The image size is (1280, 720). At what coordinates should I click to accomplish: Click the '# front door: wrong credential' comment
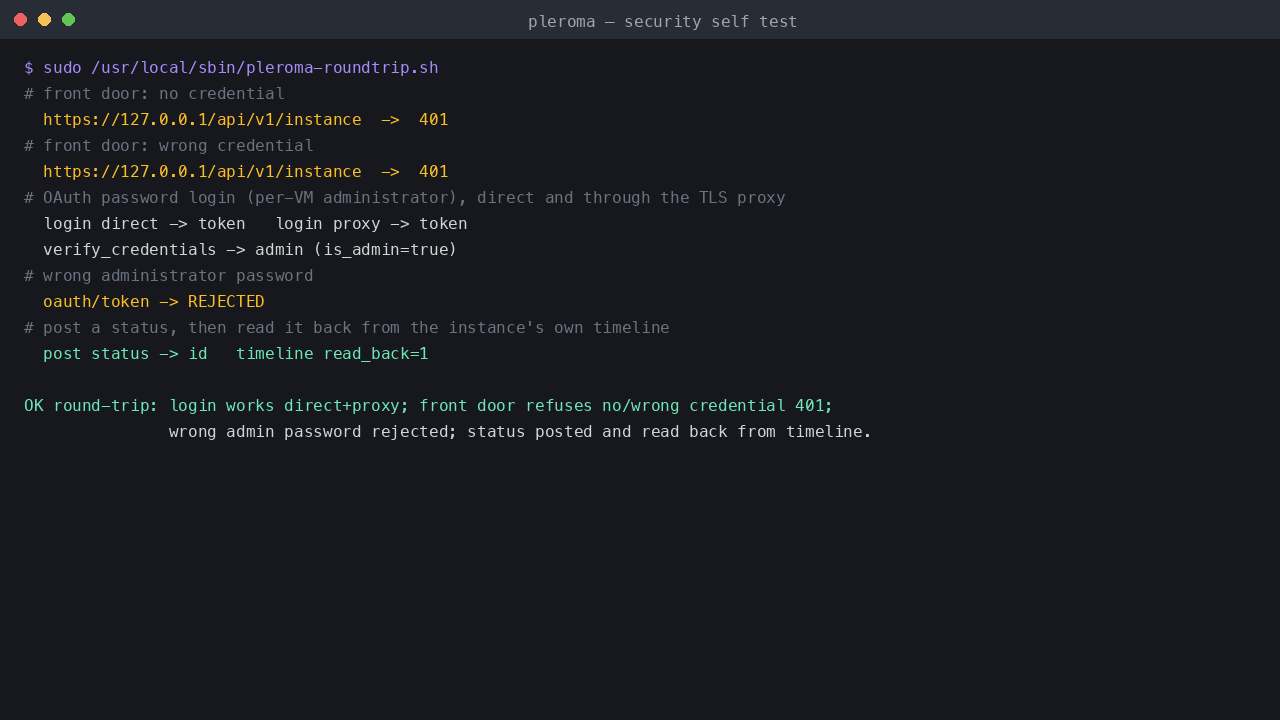pos(169,146)
